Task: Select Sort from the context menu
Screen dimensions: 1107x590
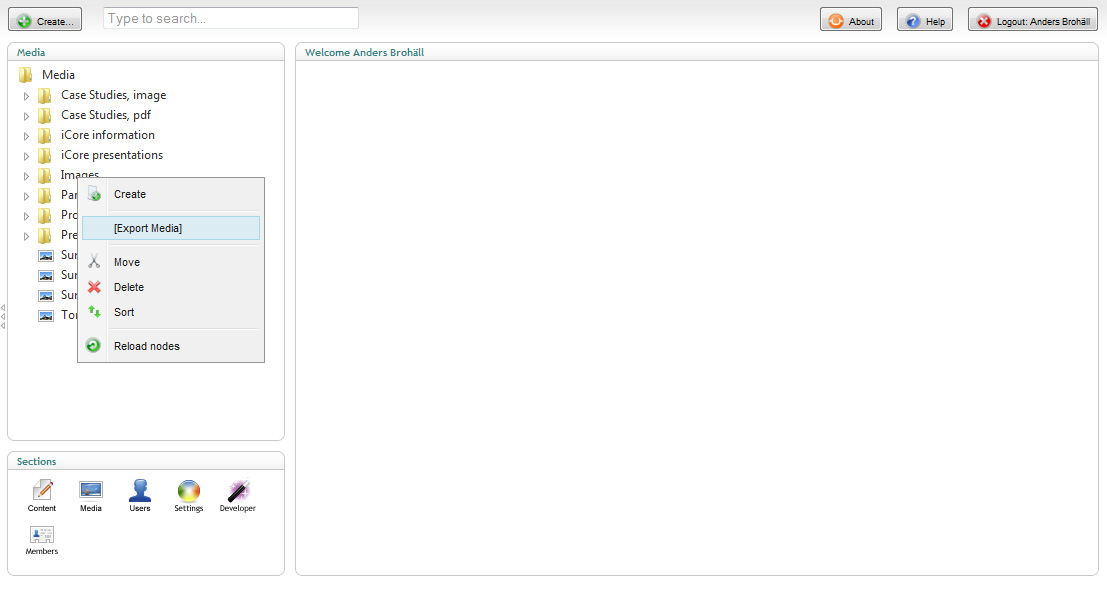Action: click(x=124, y=312)
